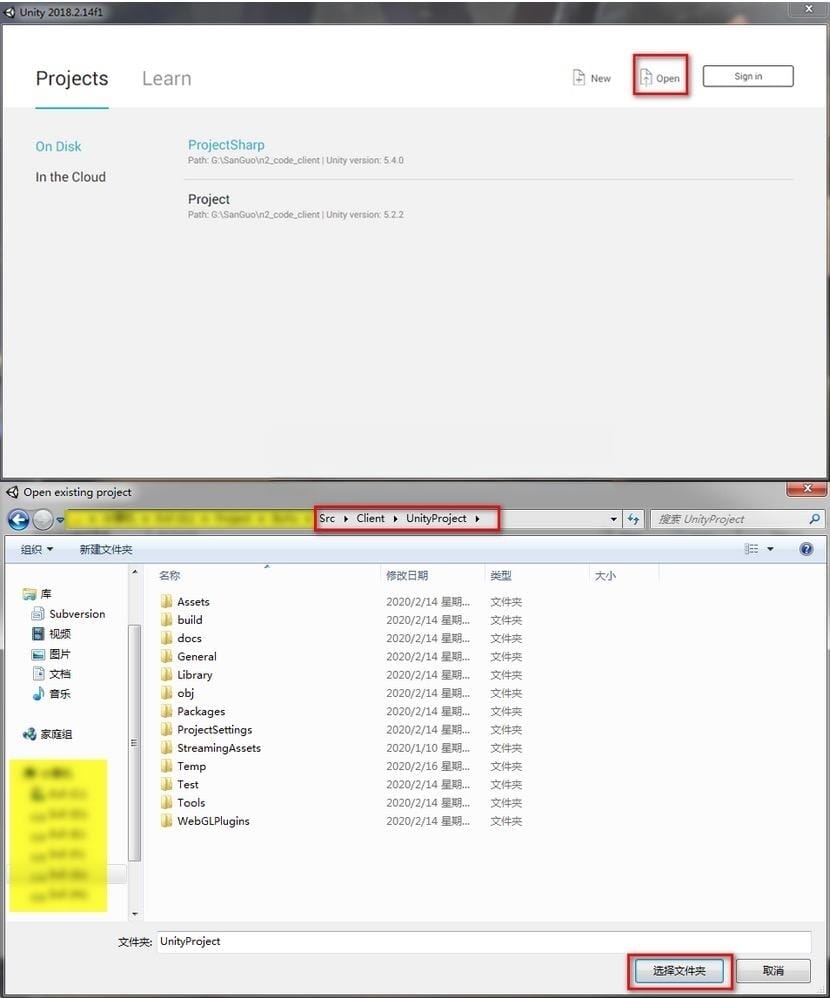Click 选择文件夹 to confirm the folder
The height and width of the screenshot is (998, 830).
pyautogui.click(x=679, y=971)
